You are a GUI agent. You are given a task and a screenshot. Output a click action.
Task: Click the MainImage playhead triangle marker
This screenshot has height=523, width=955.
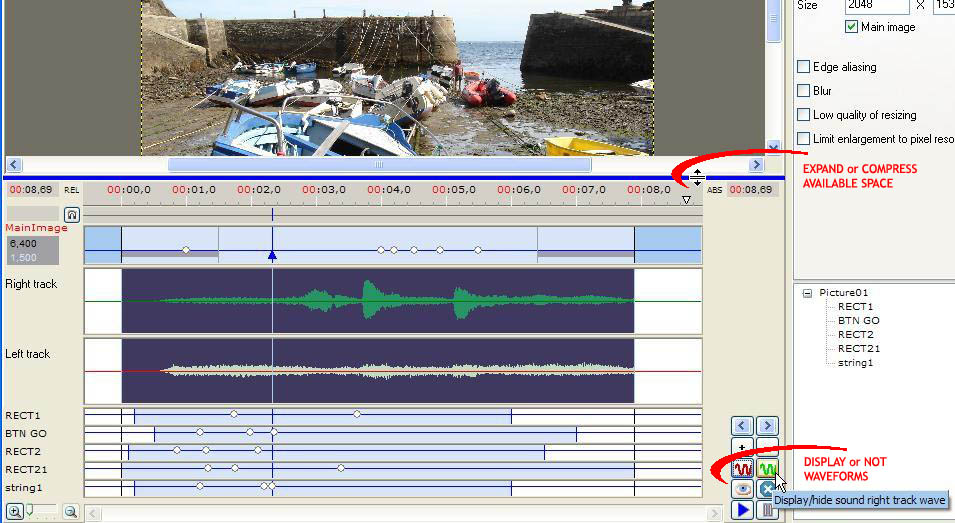tap(272, 256)
